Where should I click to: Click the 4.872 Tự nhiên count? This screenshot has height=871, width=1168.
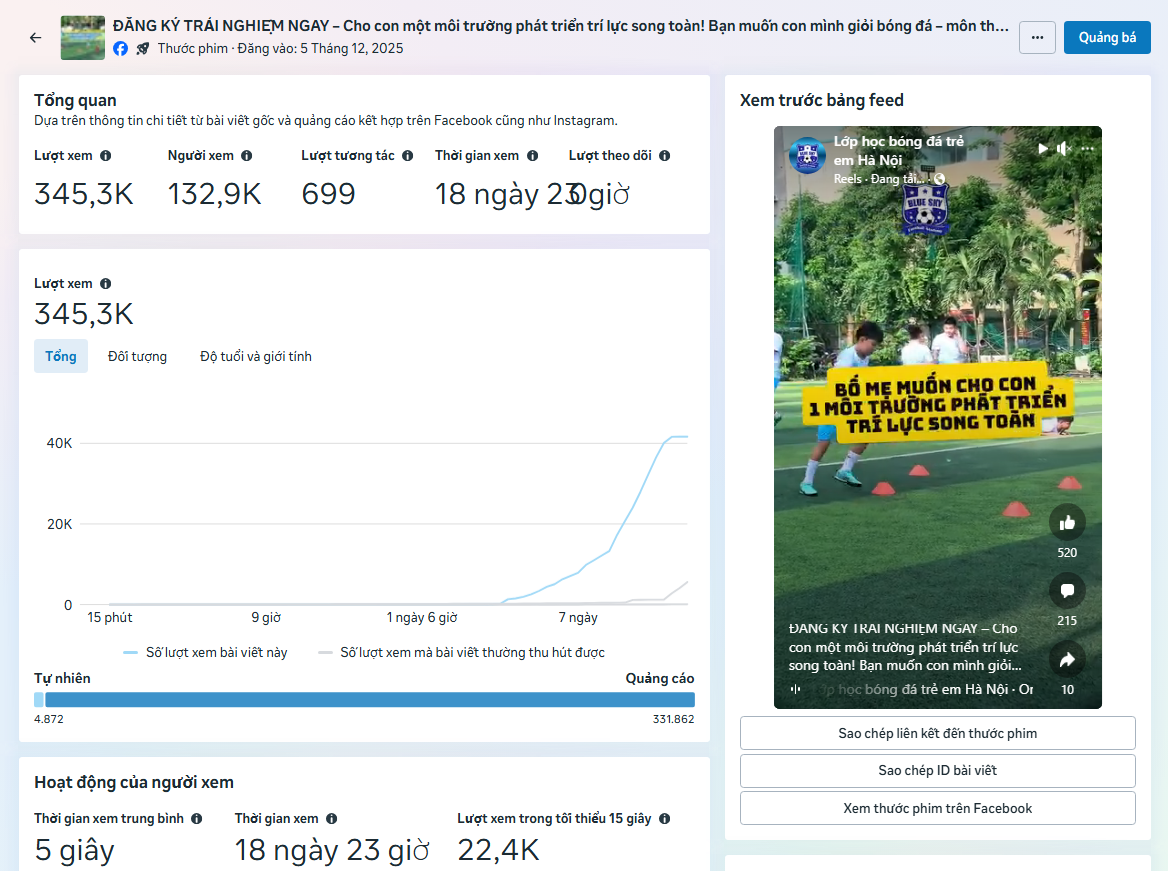click(49, 719)
